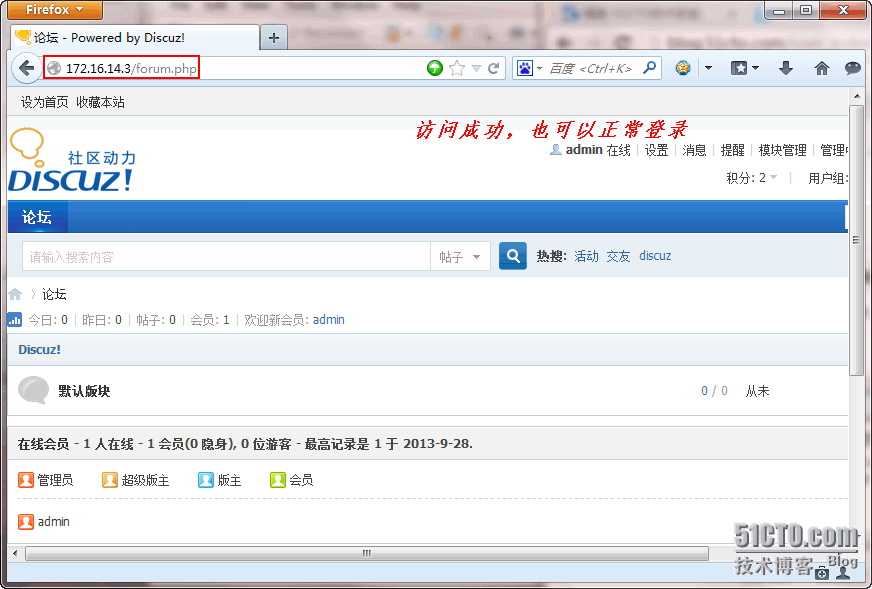Click the 在线 status text
This screenshot has height=589, width=872.
coord(618,150)
